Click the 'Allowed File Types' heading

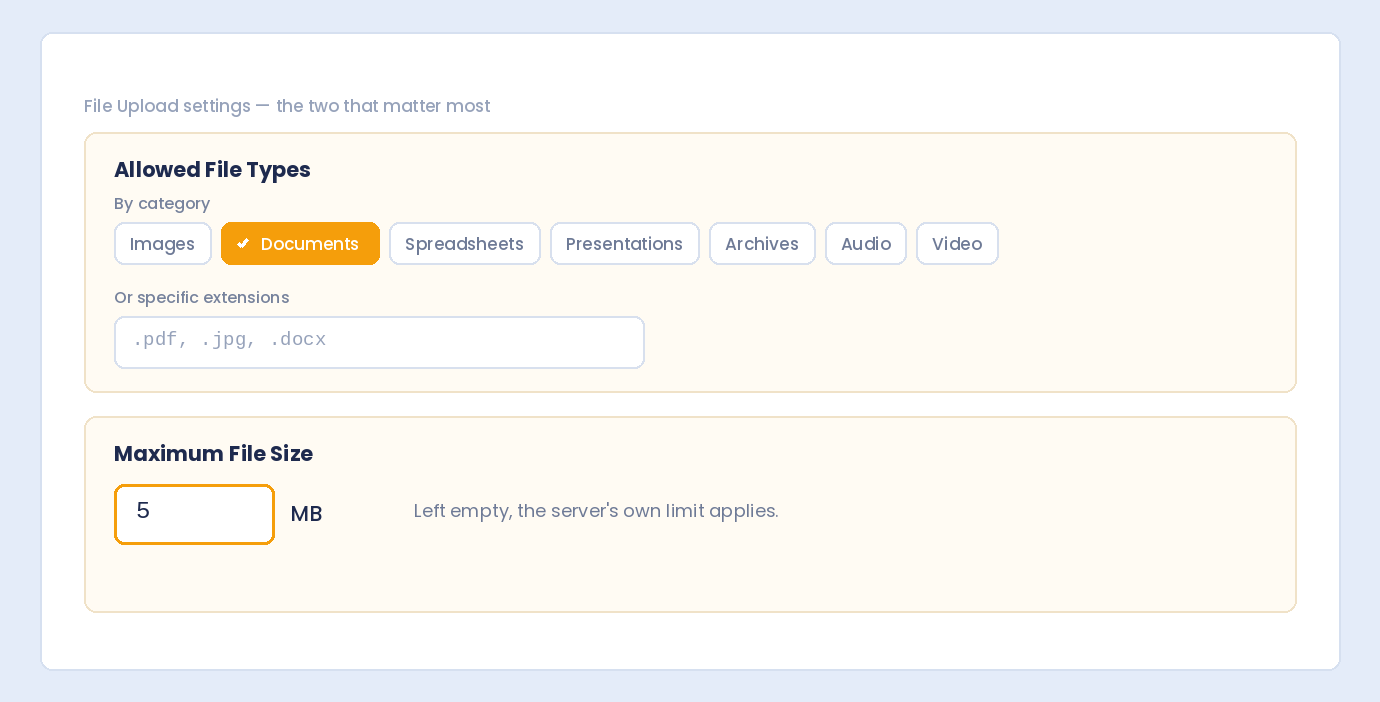pos(212,170)
